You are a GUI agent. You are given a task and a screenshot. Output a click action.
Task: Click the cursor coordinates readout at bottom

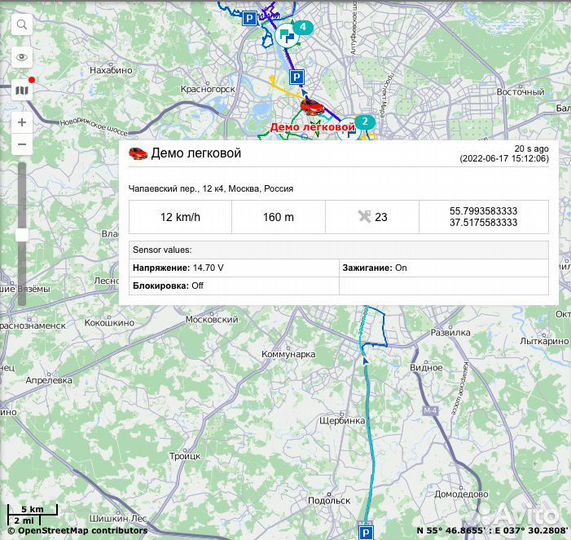point(493,530)
